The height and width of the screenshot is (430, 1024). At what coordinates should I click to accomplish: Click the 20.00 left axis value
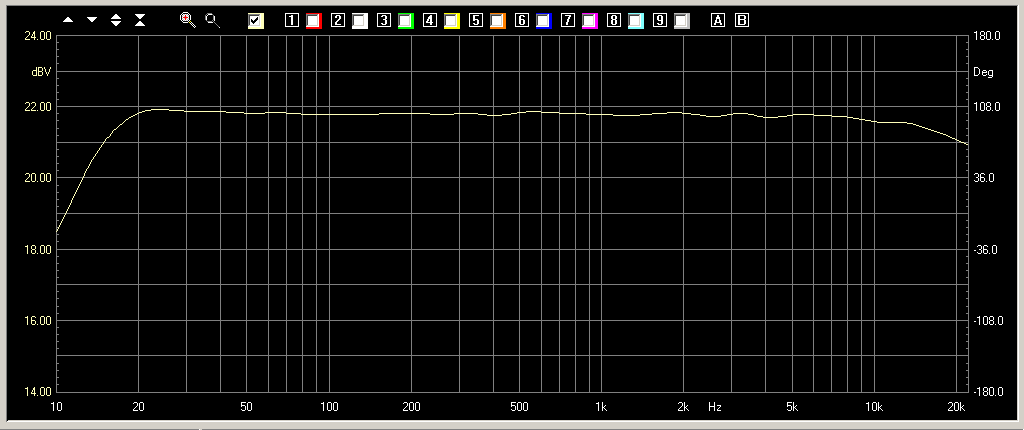click(38, 178)
